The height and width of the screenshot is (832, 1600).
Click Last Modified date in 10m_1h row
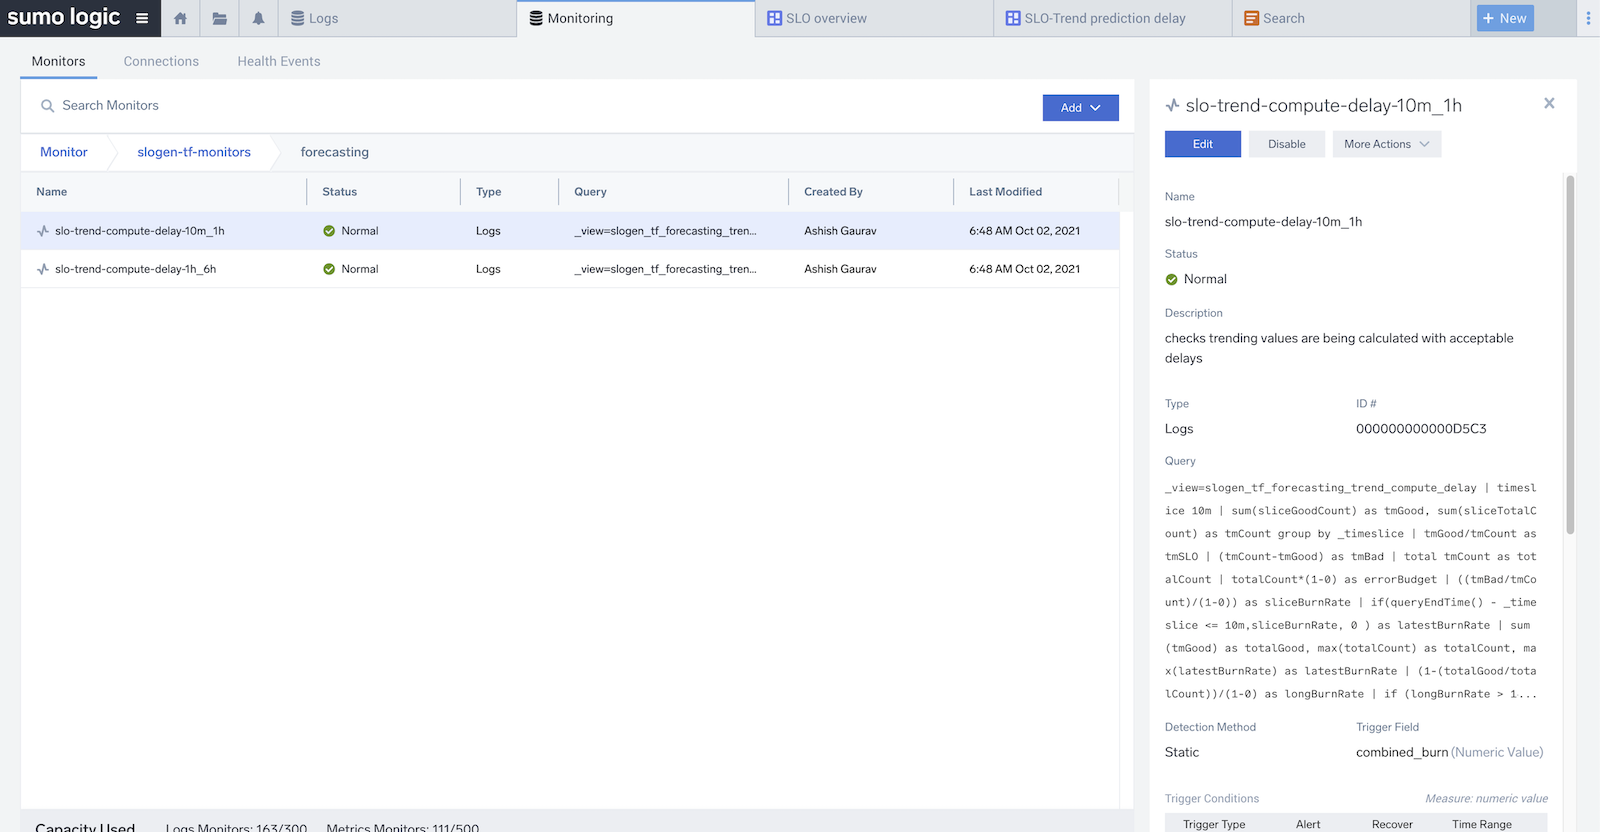point(1024,231)
